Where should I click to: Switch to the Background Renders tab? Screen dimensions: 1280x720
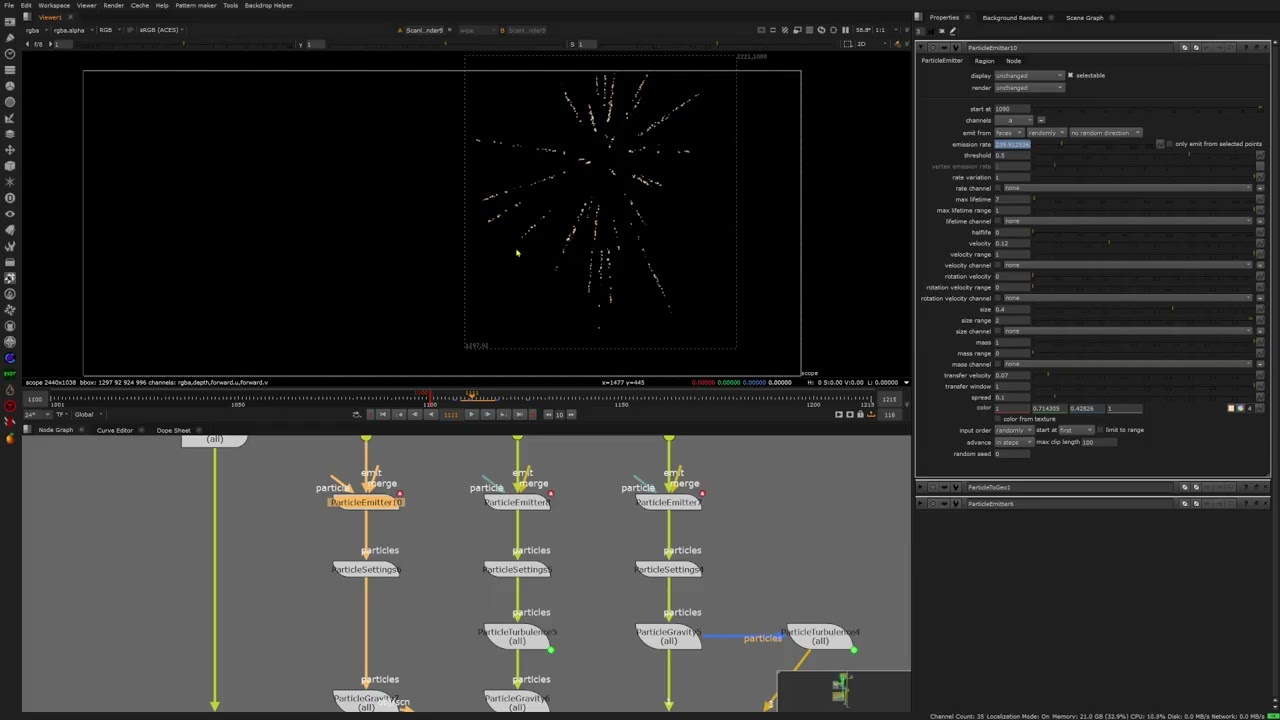click(x=1012, y=17)
